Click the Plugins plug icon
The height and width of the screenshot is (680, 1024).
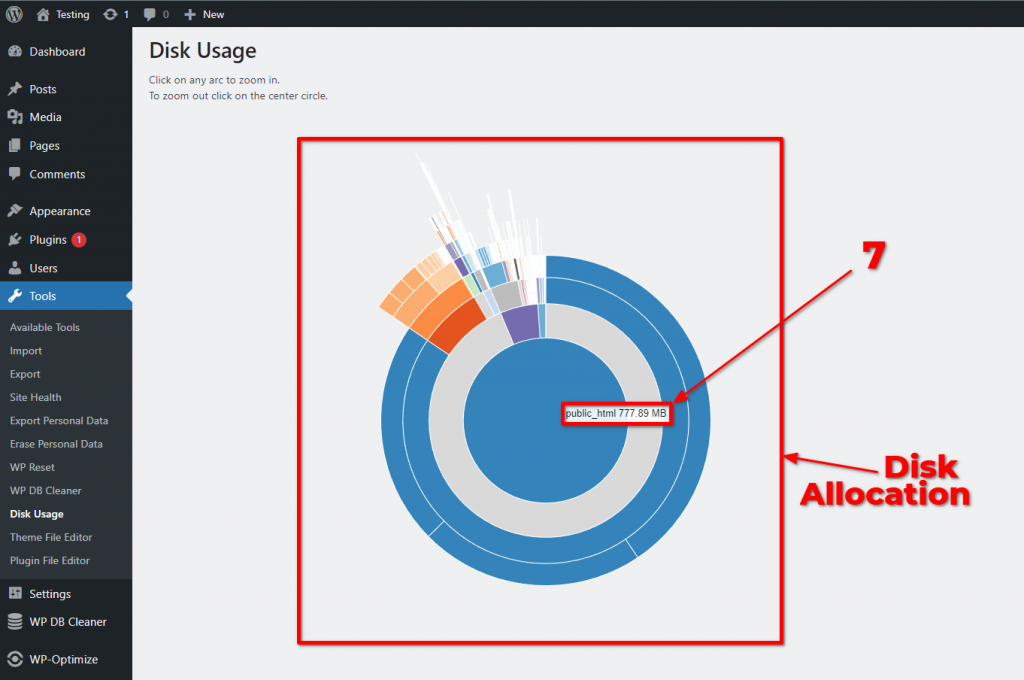pyautogui.click(x=15, y=240)
